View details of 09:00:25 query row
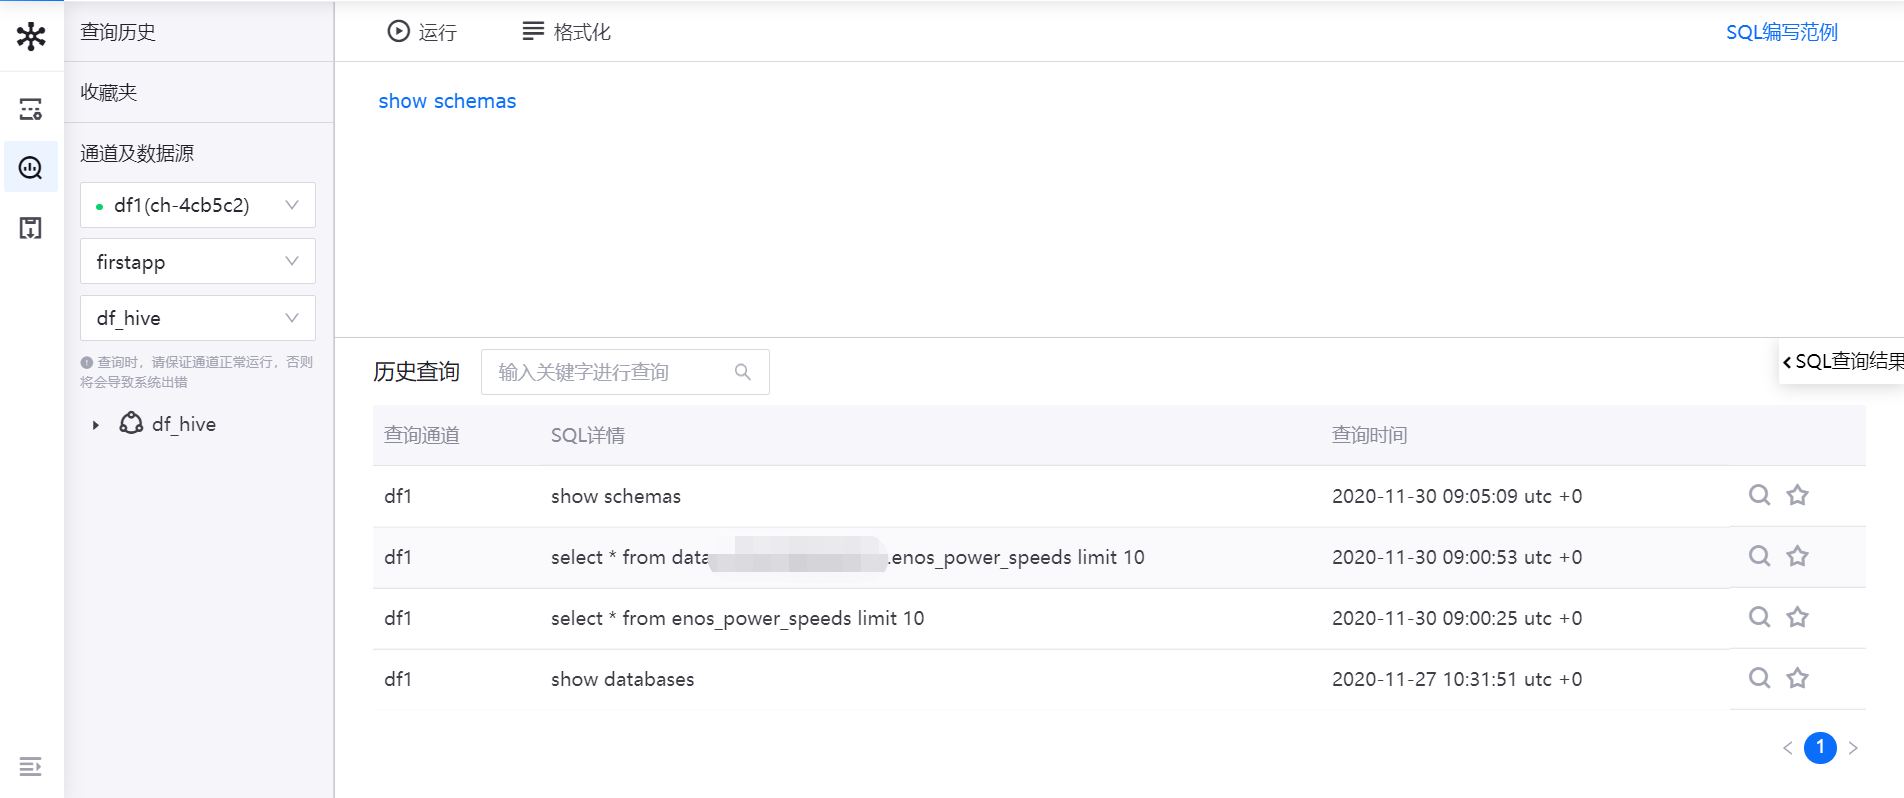The height and width of the screenshot is (798, 1904). pos(1759,617)
